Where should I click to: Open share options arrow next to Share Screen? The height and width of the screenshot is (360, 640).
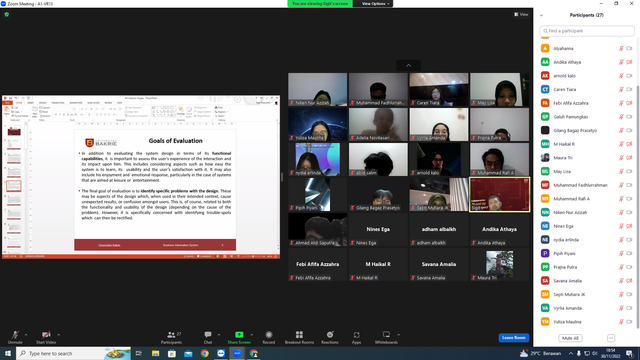[x=251, y=335]
